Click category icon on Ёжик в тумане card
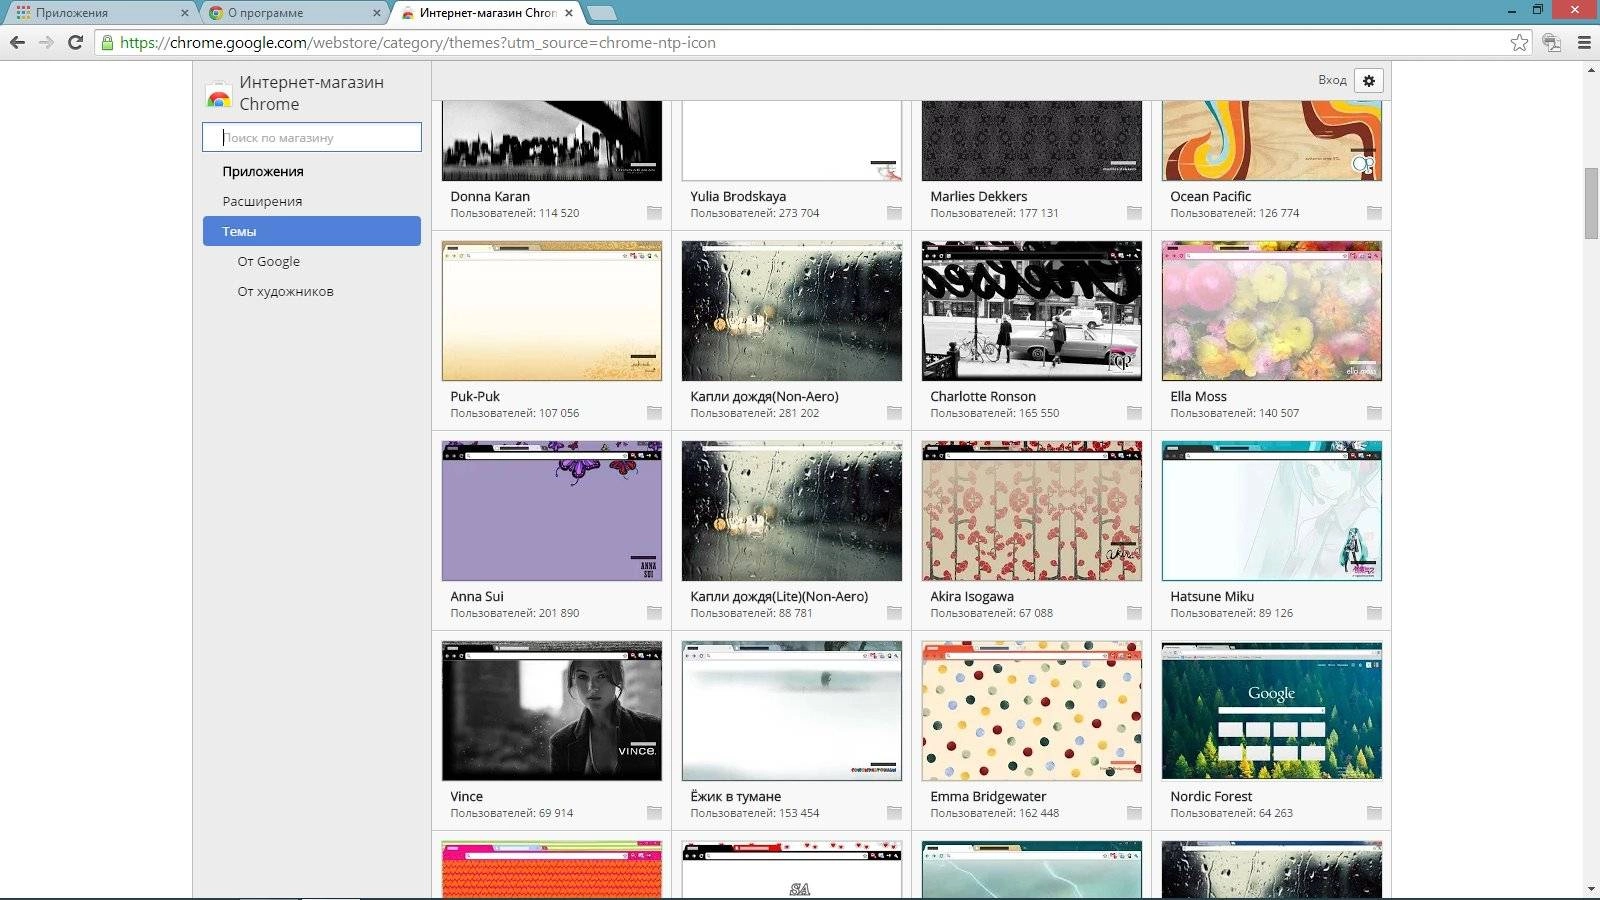 pos(894,813)
